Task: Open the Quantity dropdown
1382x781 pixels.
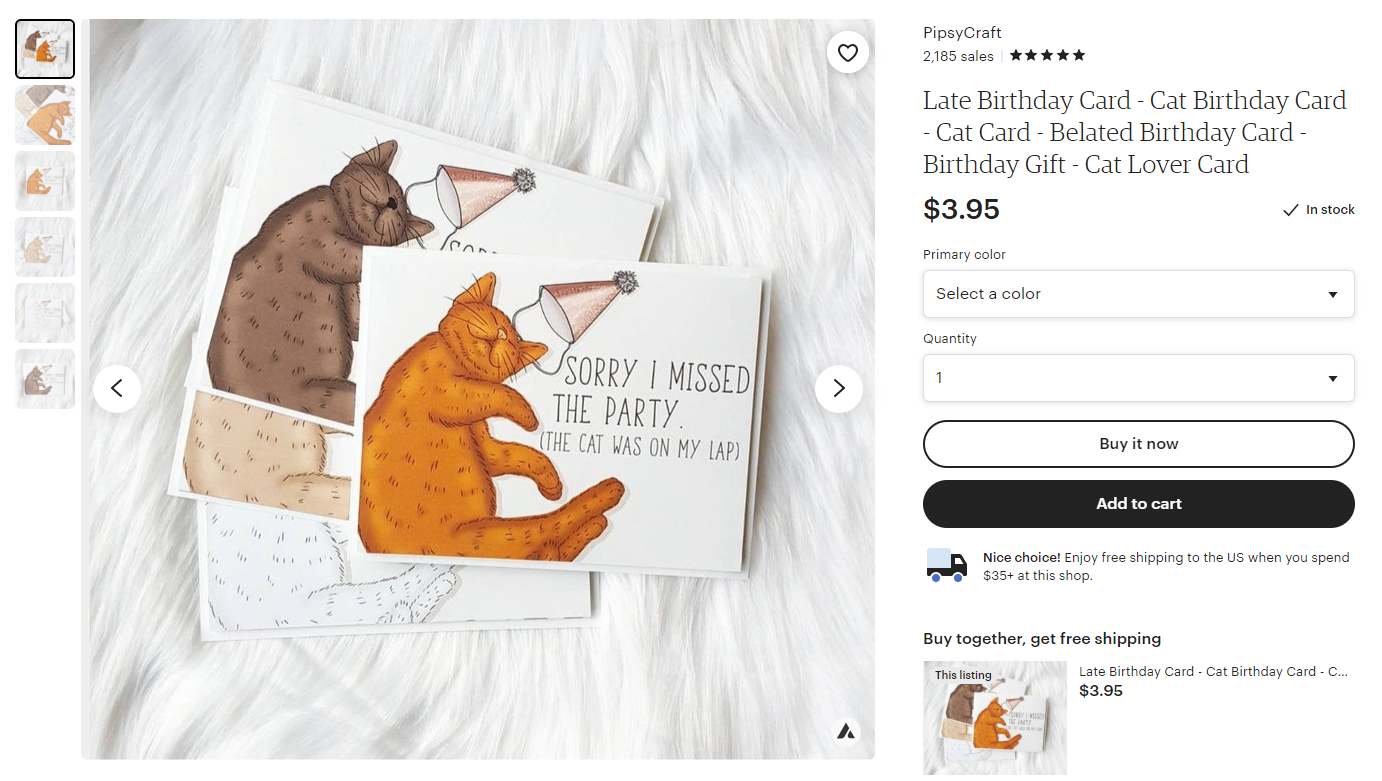Action: point(1138,378)
